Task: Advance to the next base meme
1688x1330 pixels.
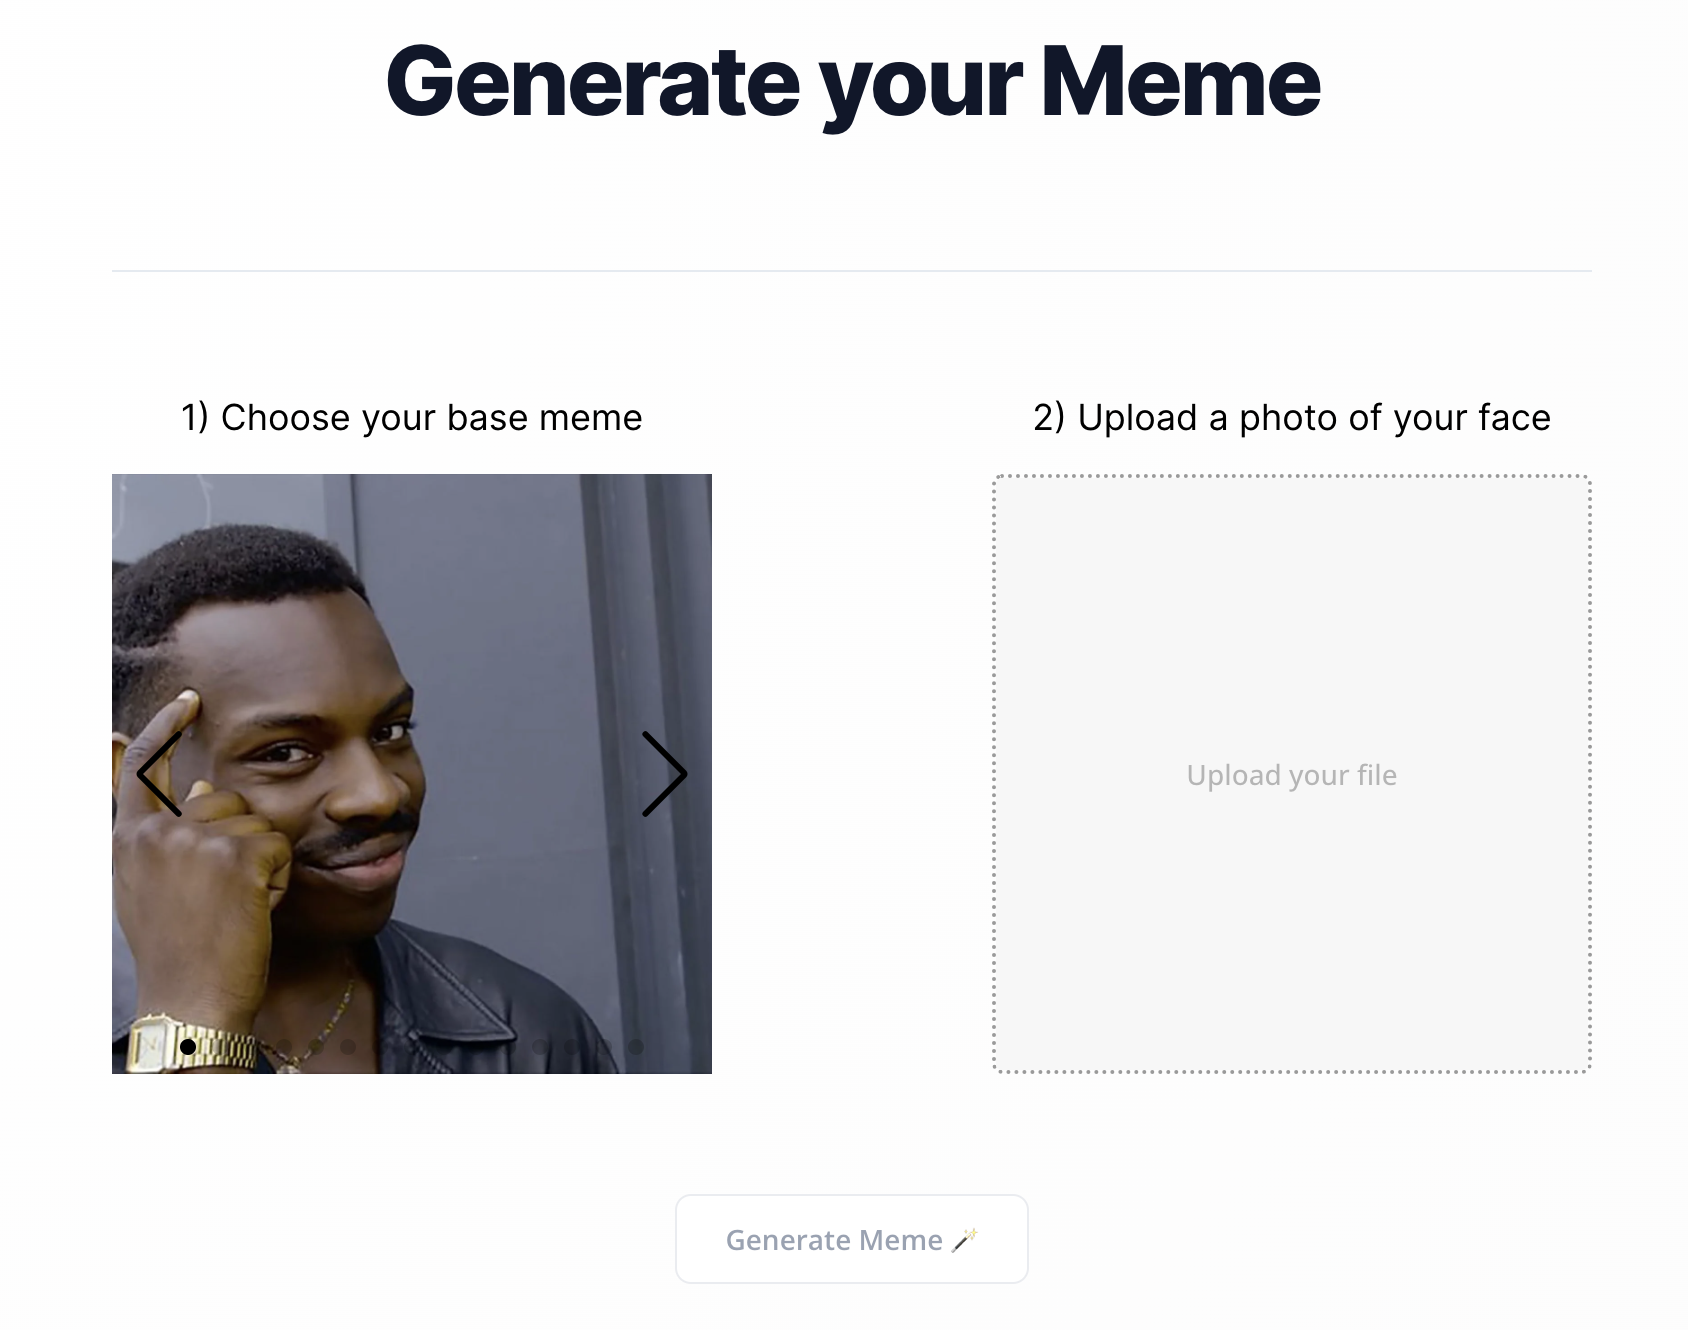Action: 664,774
